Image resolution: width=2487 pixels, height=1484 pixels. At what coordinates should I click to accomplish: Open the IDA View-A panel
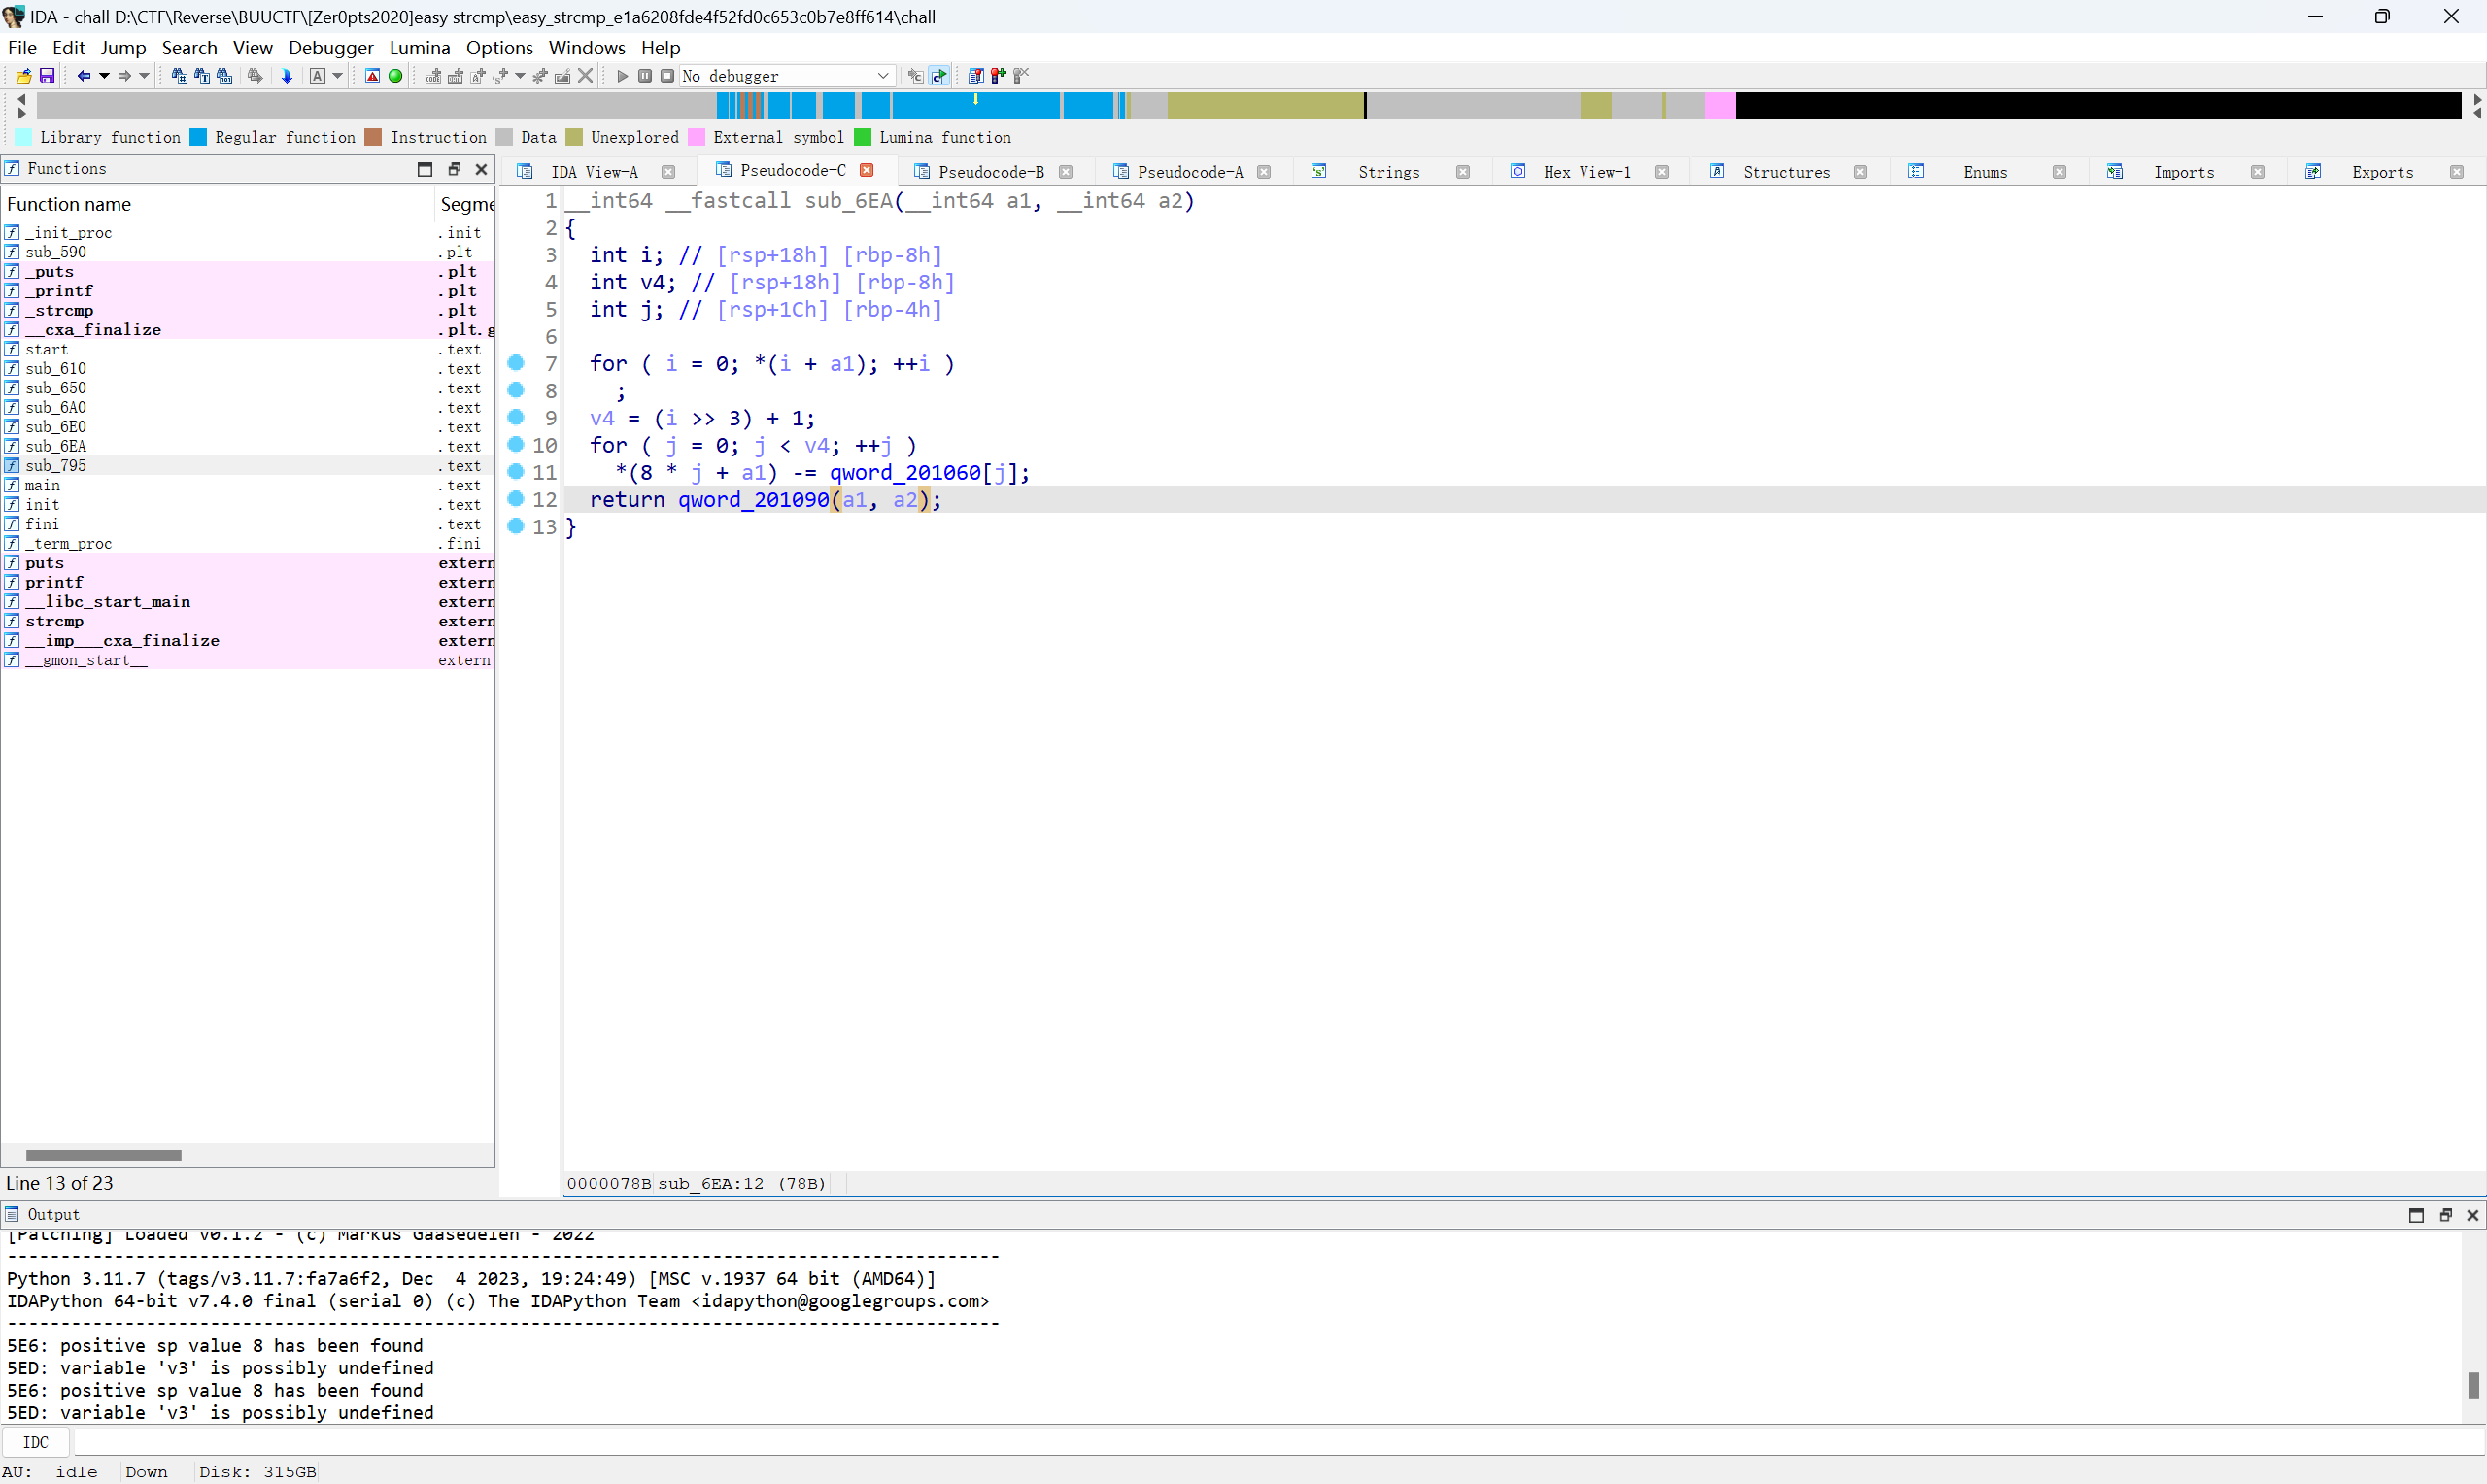(x=592, y=170)
